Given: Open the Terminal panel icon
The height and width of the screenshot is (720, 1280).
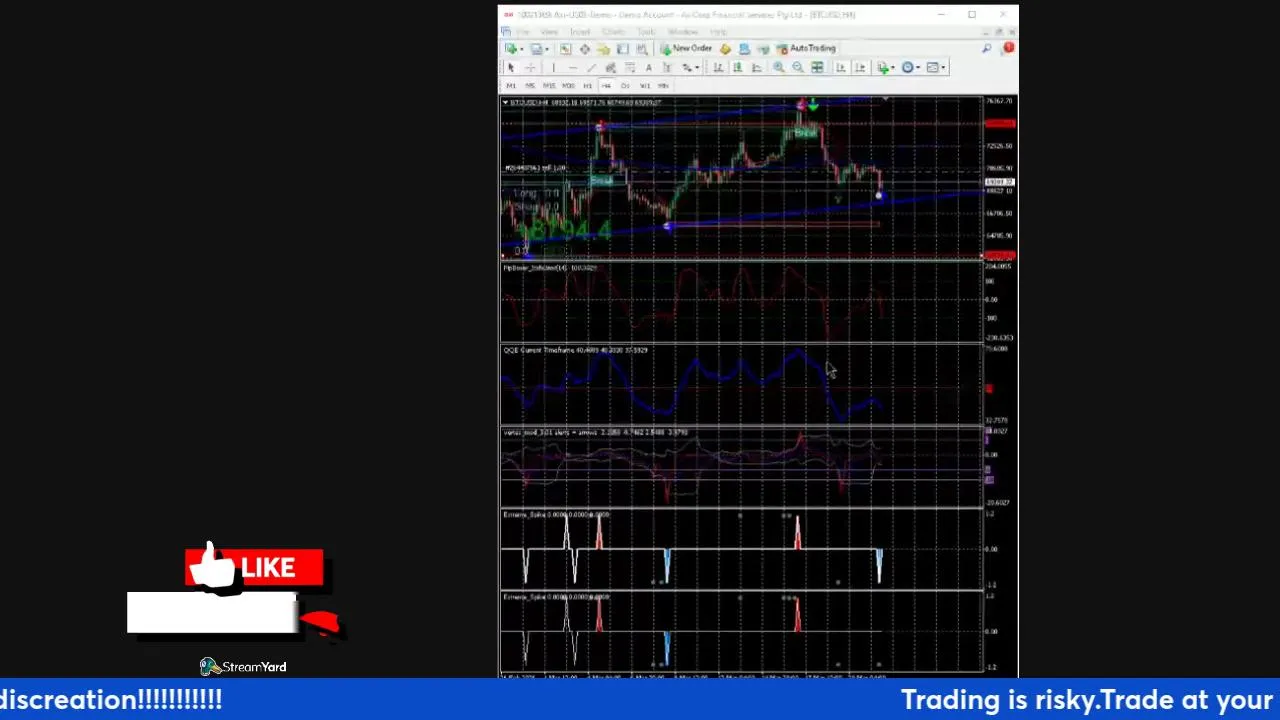Looking at the screenshot, I should tap(623, 49).
